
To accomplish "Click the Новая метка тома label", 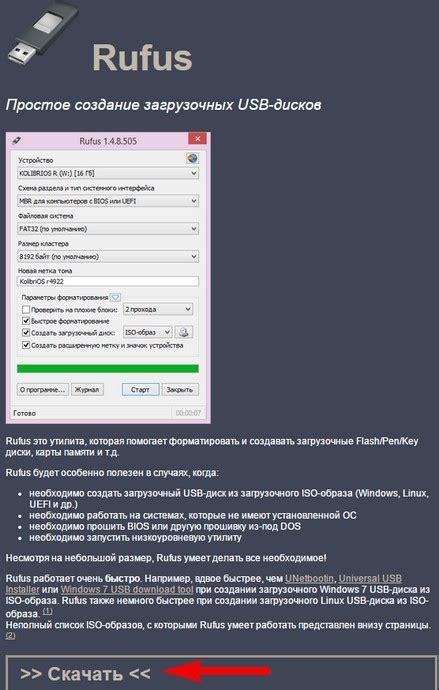I will coord(45,271).
